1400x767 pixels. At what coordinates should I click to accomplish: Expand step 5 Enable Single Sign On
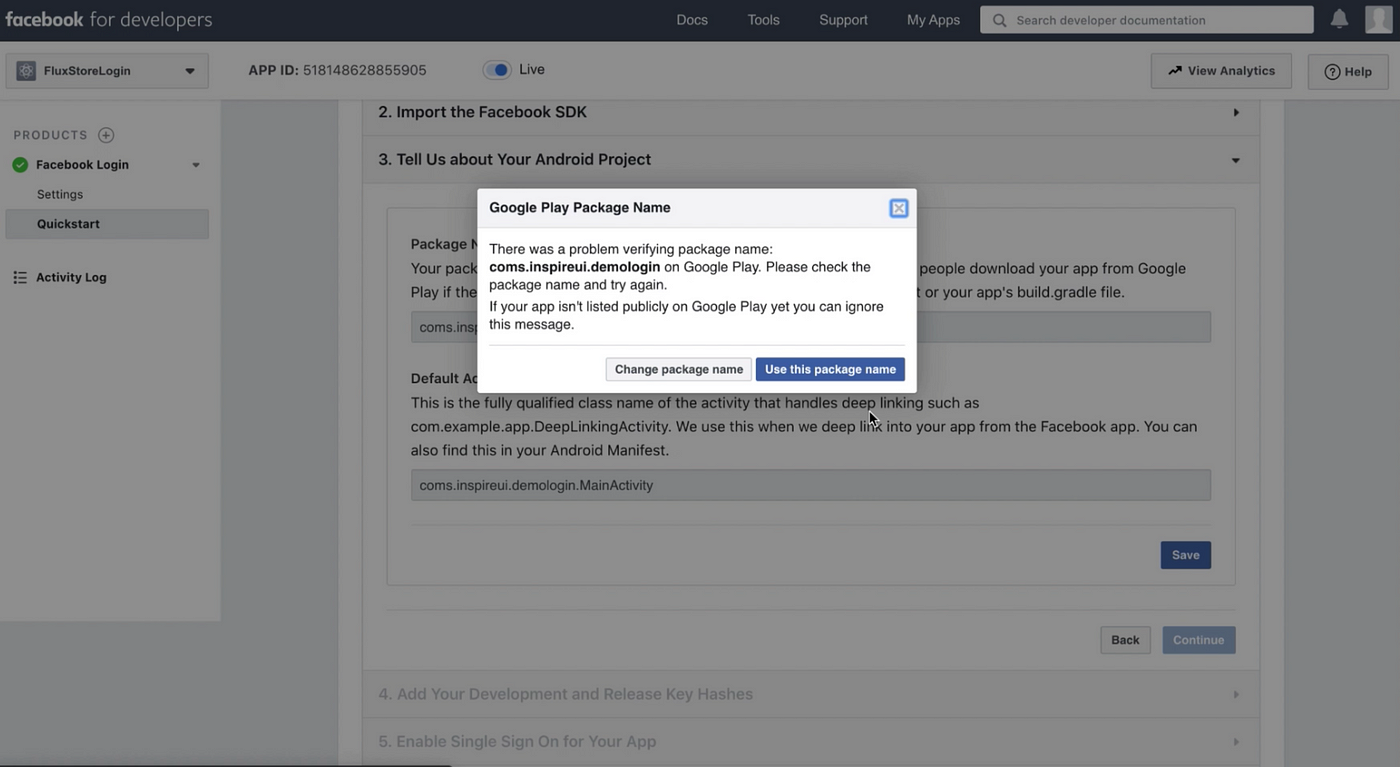810,742
